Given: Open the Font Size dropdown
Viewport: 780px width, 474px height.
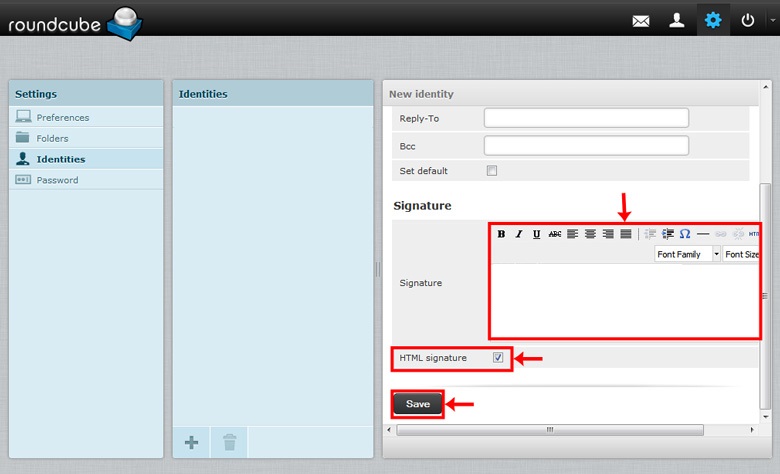Looking at the screenshot, I should [x=742, y=254].
